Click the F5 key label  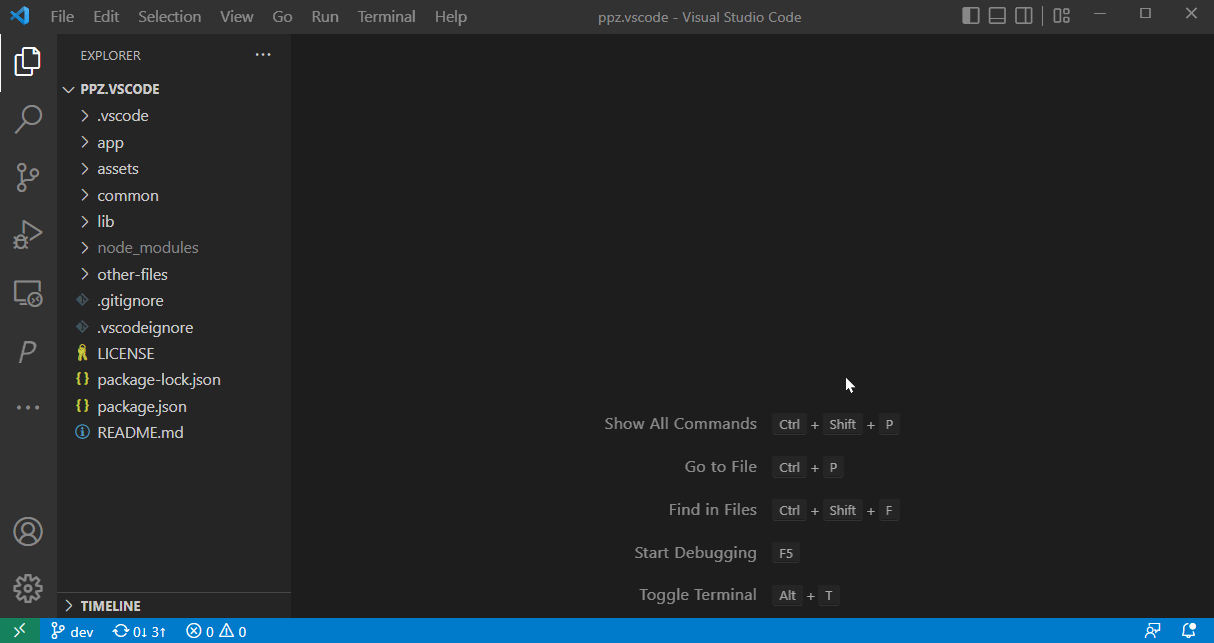point(786,553)
